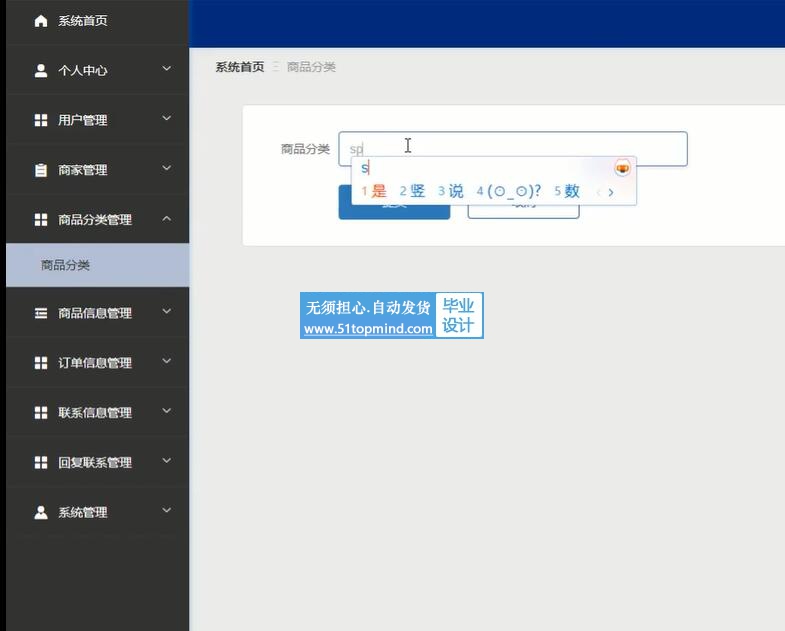Click the grid icon beside 用户管理

point(41,120)
